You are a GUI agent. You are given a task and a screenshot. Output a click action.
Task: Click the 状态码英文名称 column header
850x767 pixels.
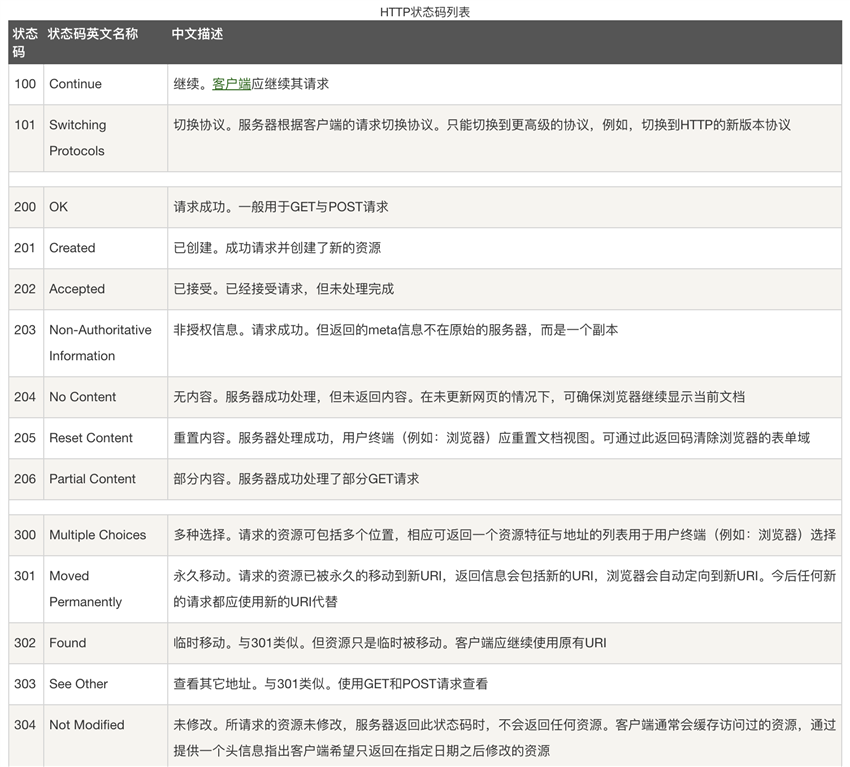(x=93, y=34)
